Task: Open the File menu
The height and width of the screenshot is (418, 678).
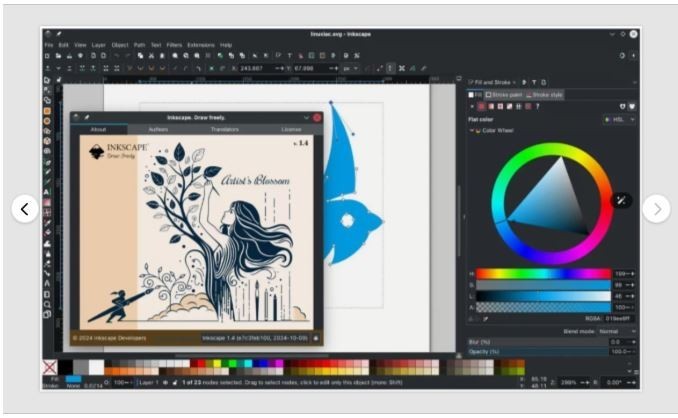Action: coord(48,45)
